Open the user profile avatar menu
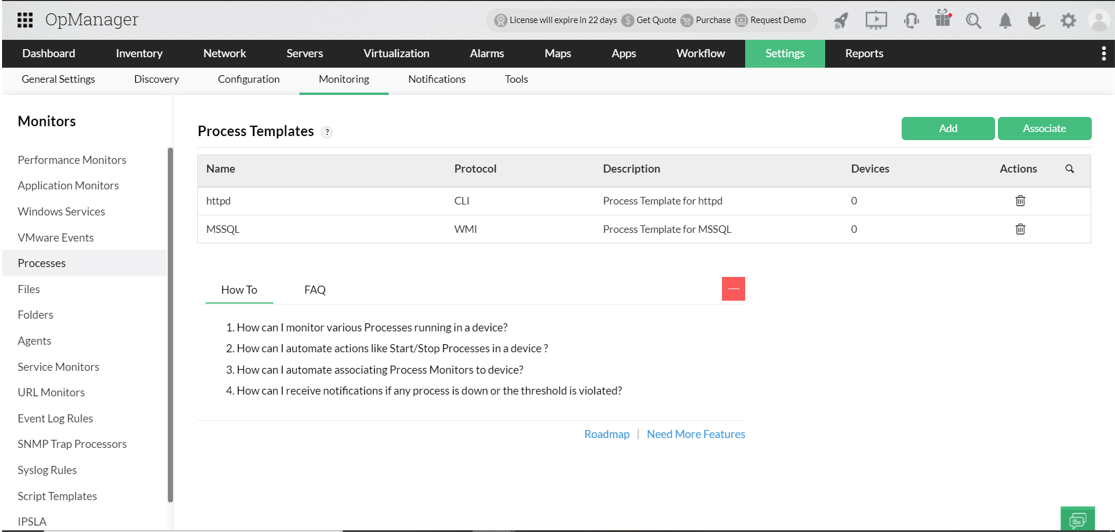The height and width of the screenshot is (532, 1115). [1100, 21]
